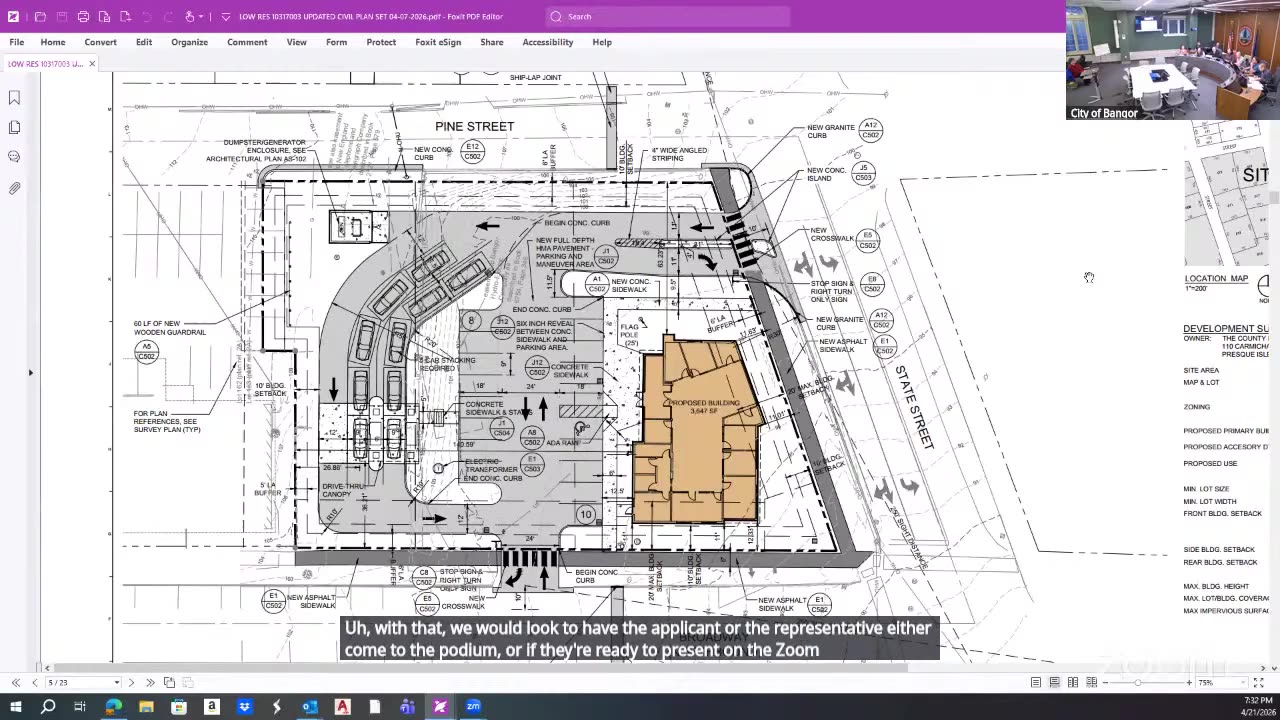Jump to the last page

[x=150, y=682]
